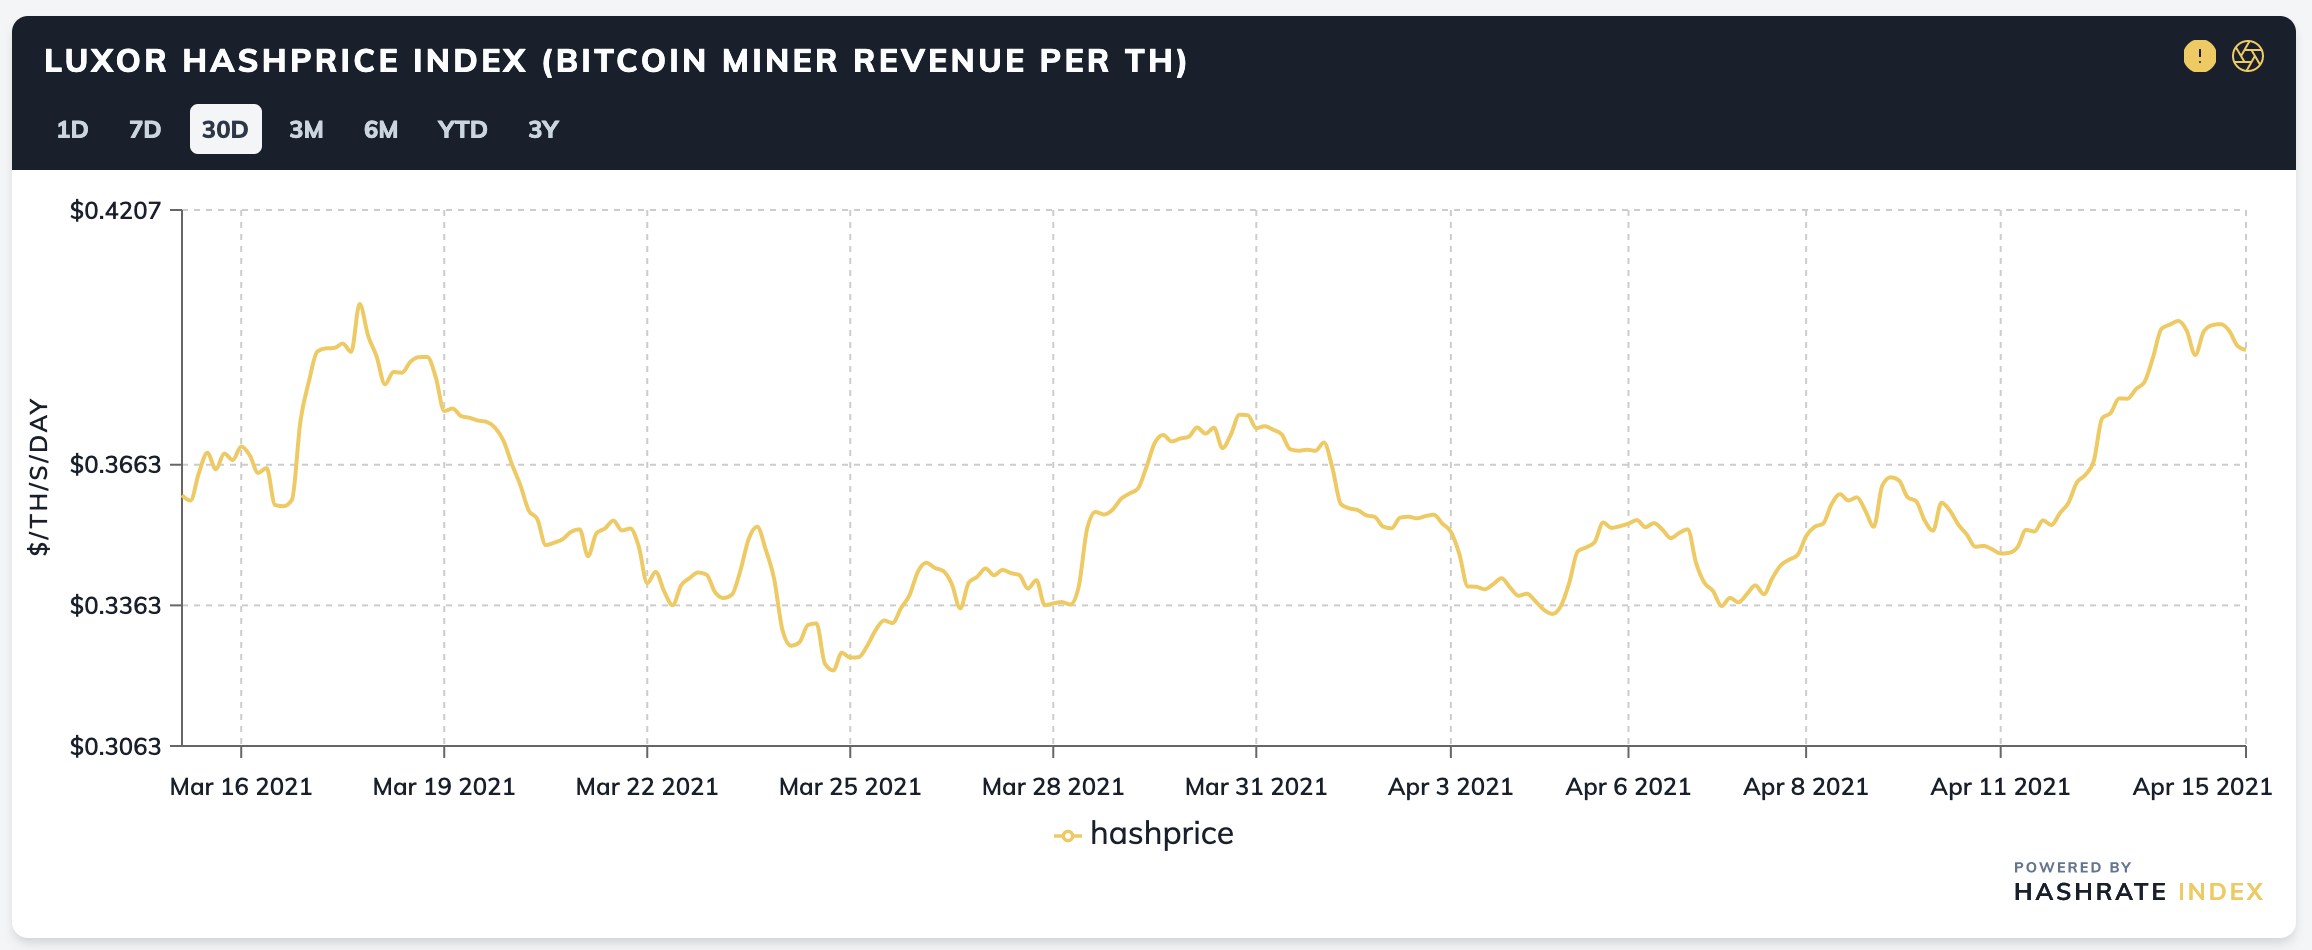Click the $/TH/S/DAY axis title

[38, 477]
